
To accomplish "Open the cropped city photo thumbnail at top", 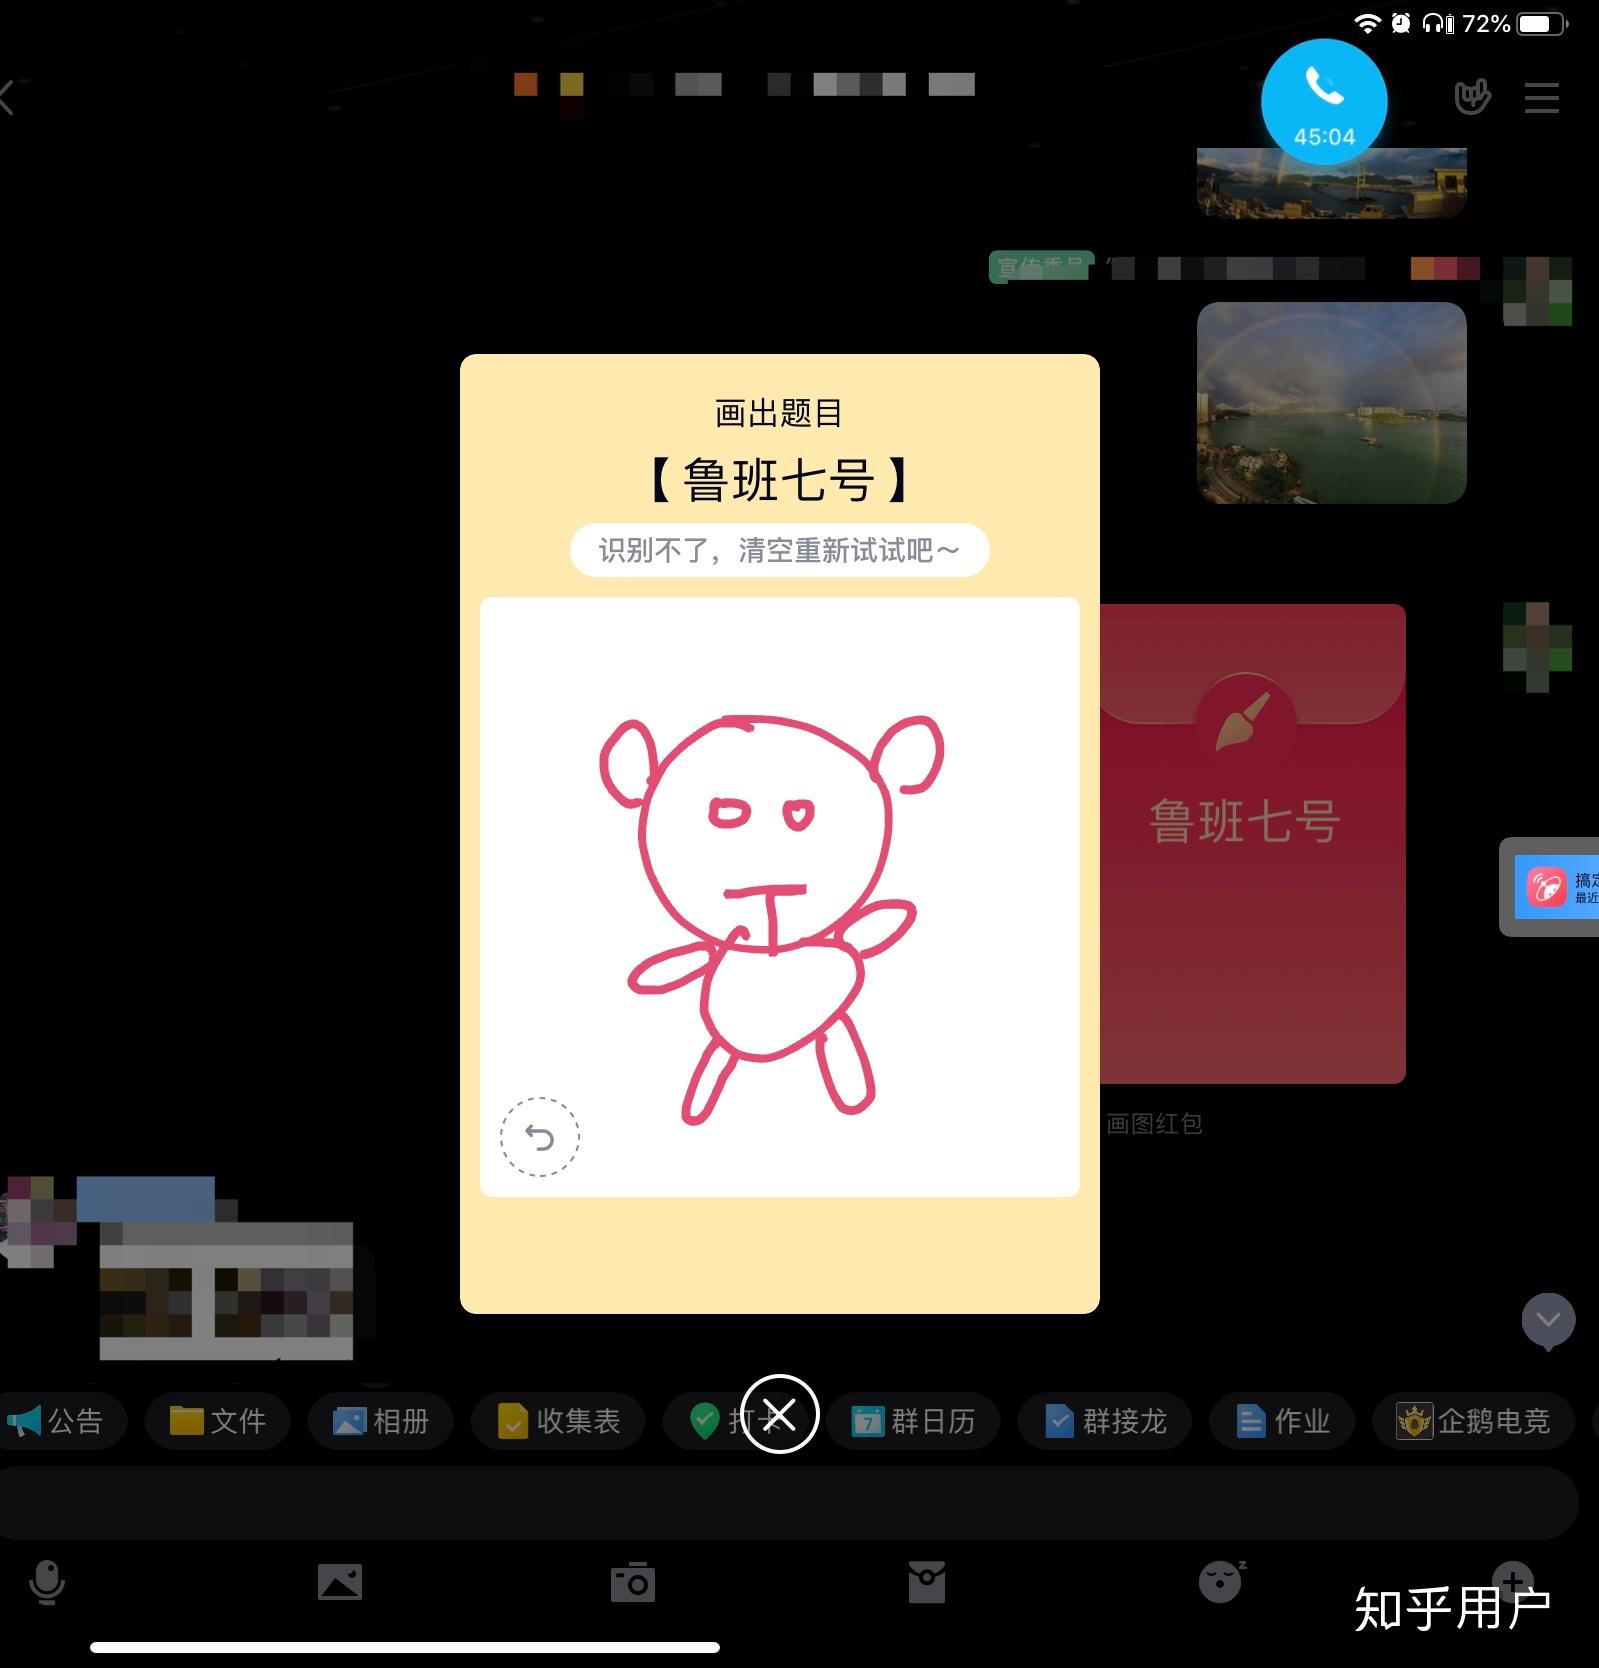I will (1332, 183).
